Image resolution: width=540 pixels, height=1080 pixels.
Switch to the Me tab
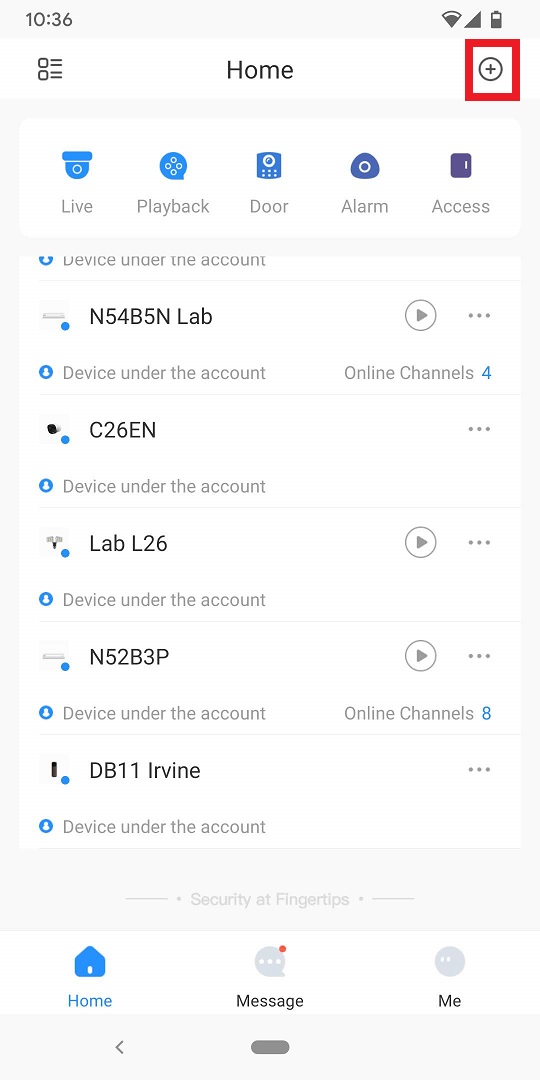point(450,977)
